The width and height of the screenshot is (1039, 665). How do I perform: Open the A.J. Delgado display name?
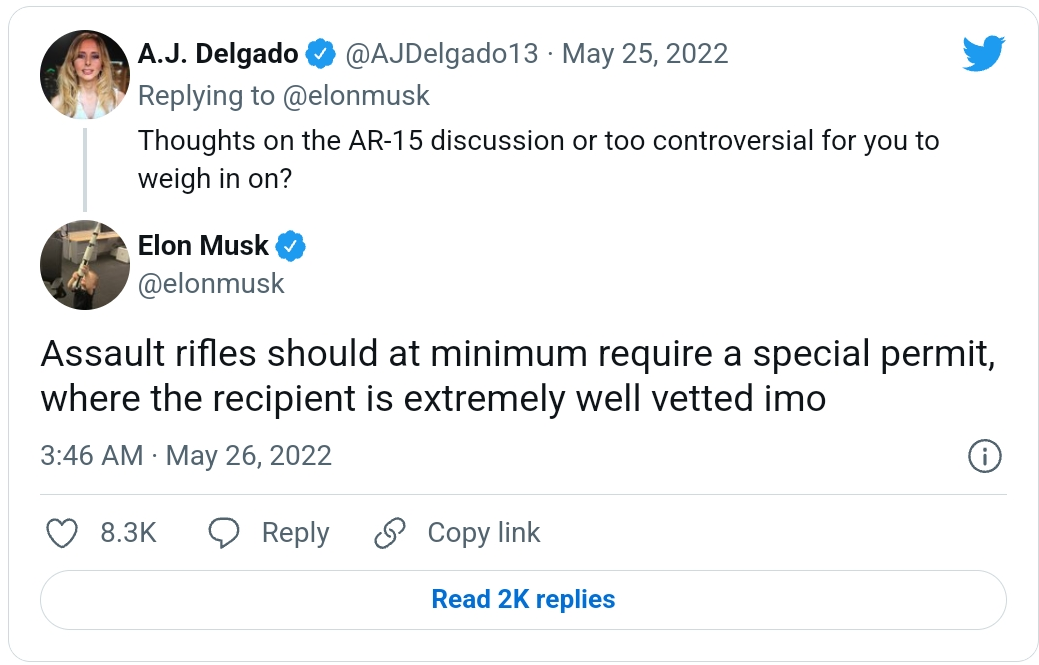(x=218, y=53)
